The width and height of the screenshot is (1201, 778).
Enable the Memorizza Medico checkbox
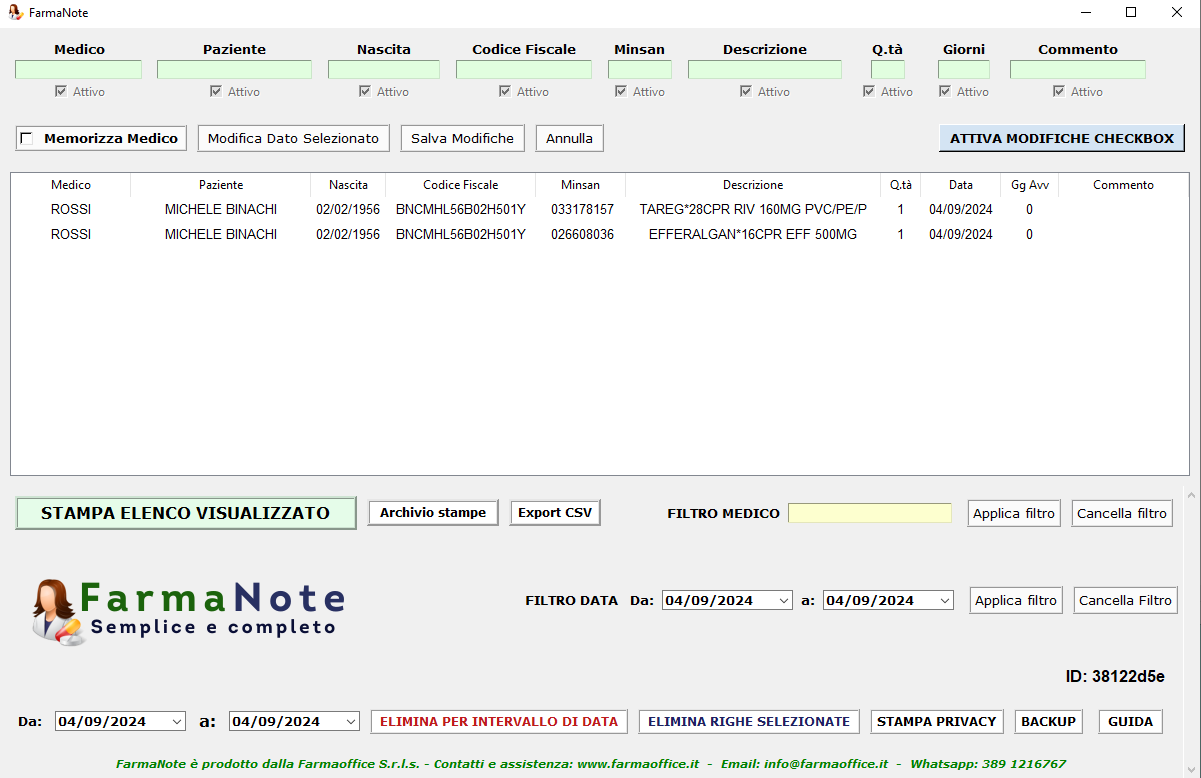click(27, 139)
